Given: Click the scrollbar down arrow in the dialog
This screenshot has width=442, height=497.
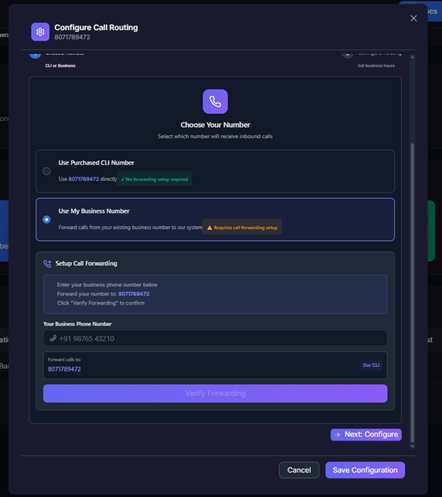Looking at the screenshot, I should pos(412,446).
